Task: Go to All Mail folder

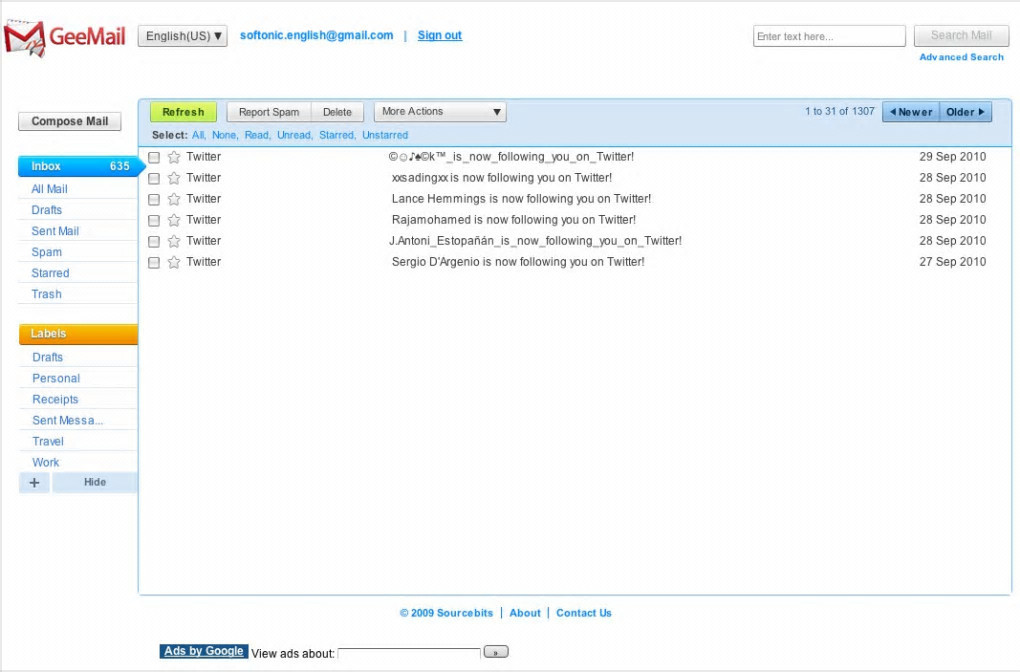Action: coord(49,189)
